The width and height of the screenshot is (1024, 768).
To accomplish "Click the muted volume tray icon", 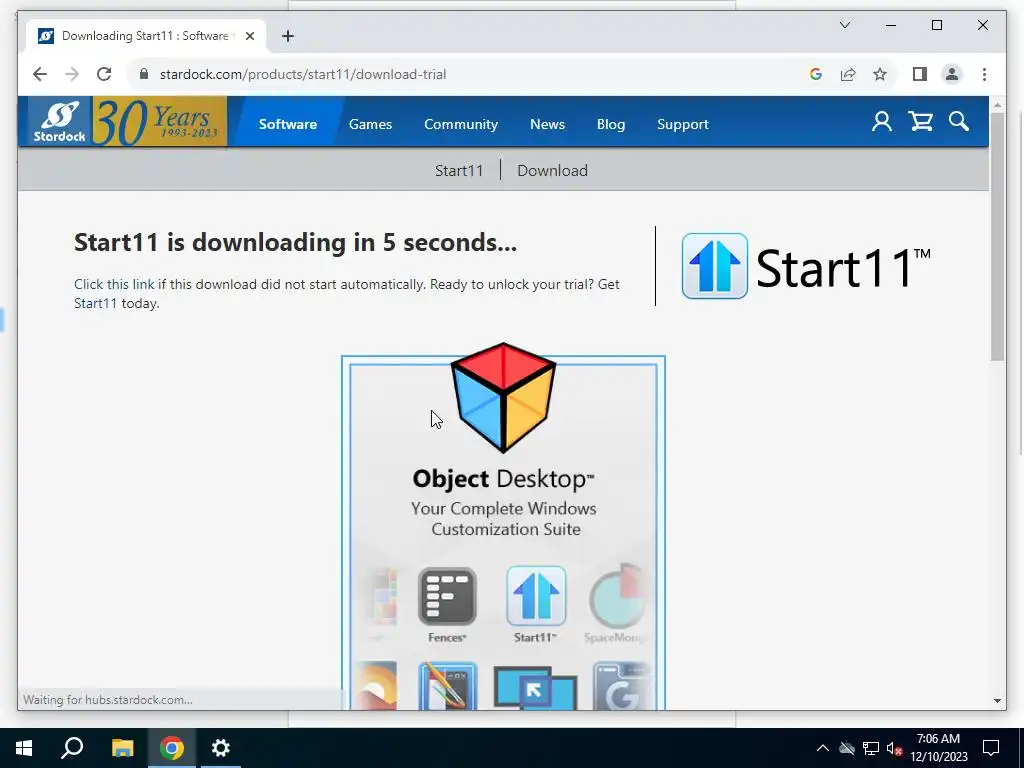I will tap(894, 748).
